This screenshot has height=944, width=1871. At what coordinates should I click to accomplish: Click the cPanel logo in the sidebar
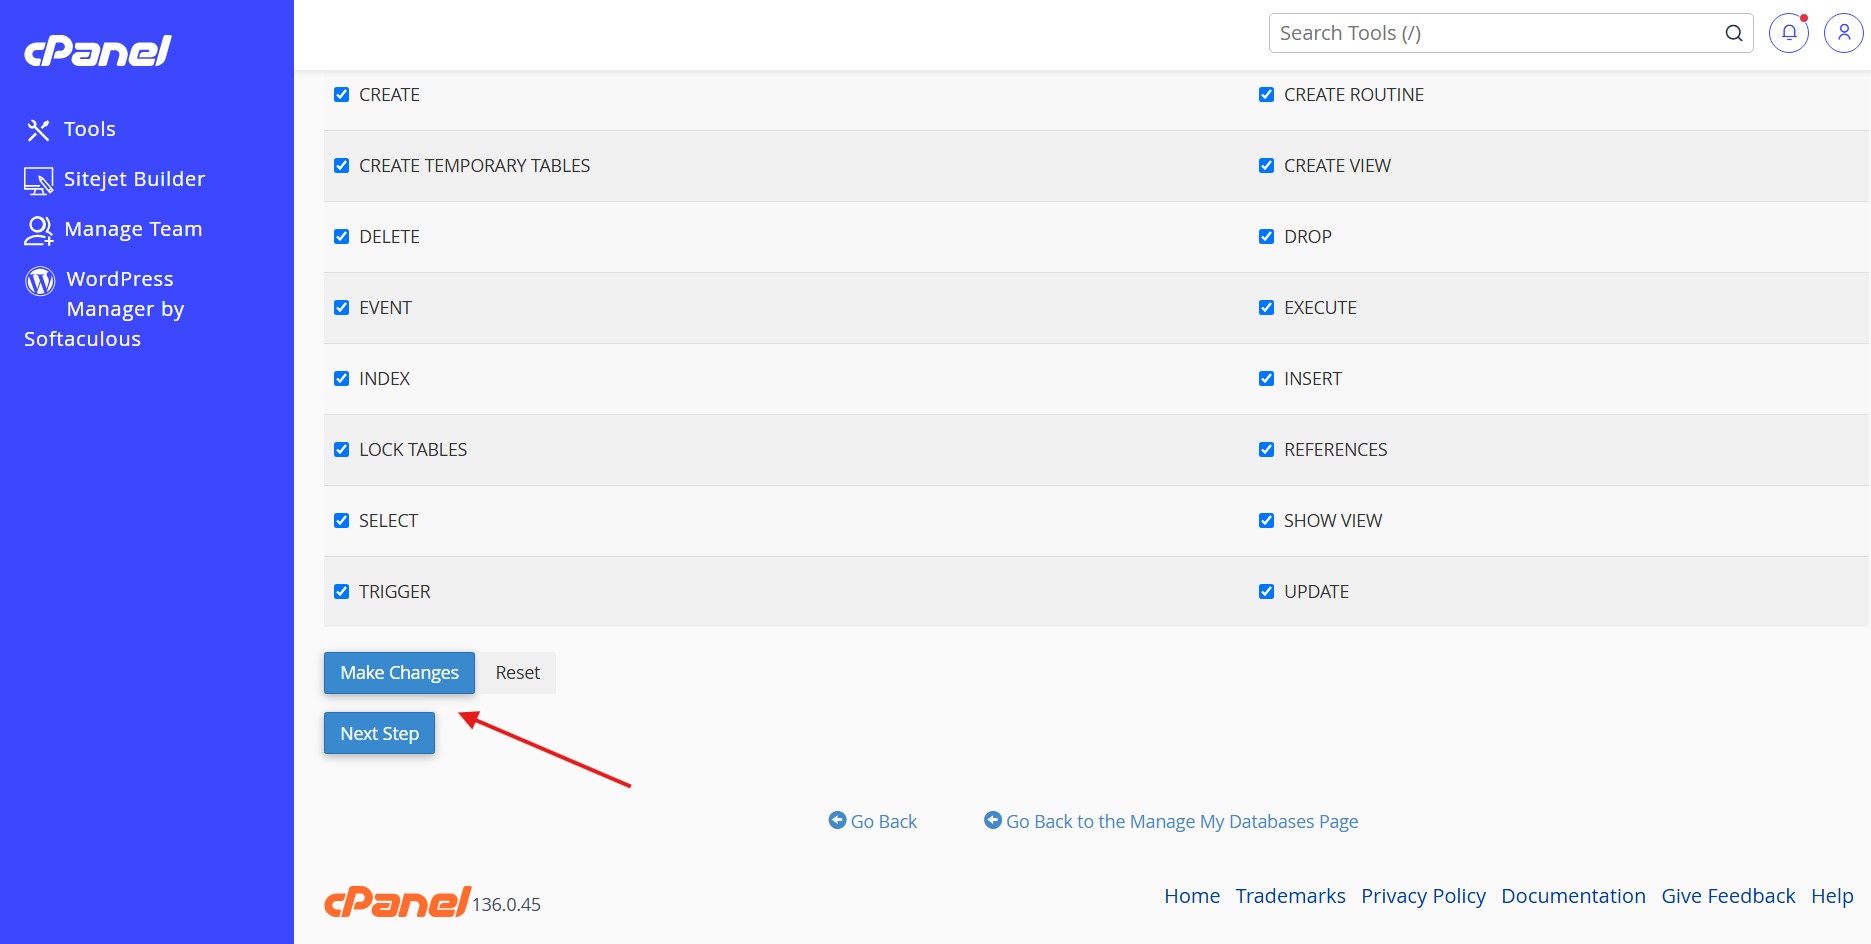[x=98, y=51]
